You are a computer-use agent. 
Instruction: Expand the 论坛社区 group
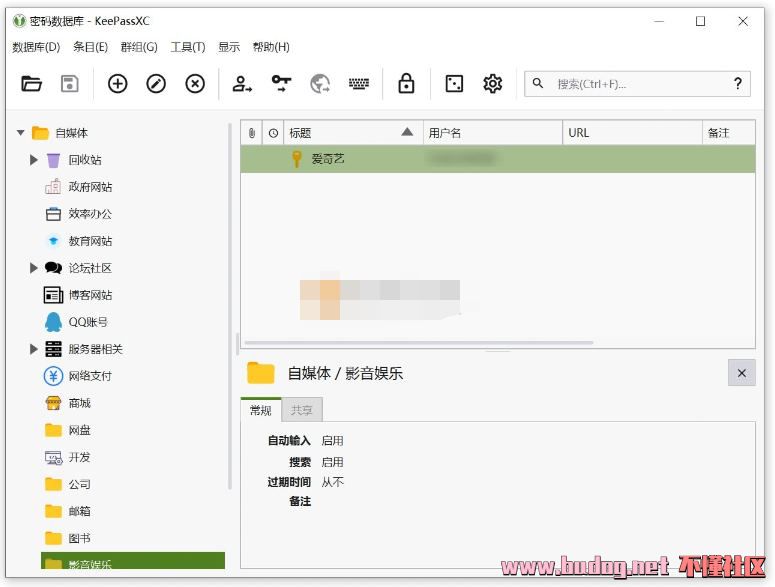click(34, 268)
